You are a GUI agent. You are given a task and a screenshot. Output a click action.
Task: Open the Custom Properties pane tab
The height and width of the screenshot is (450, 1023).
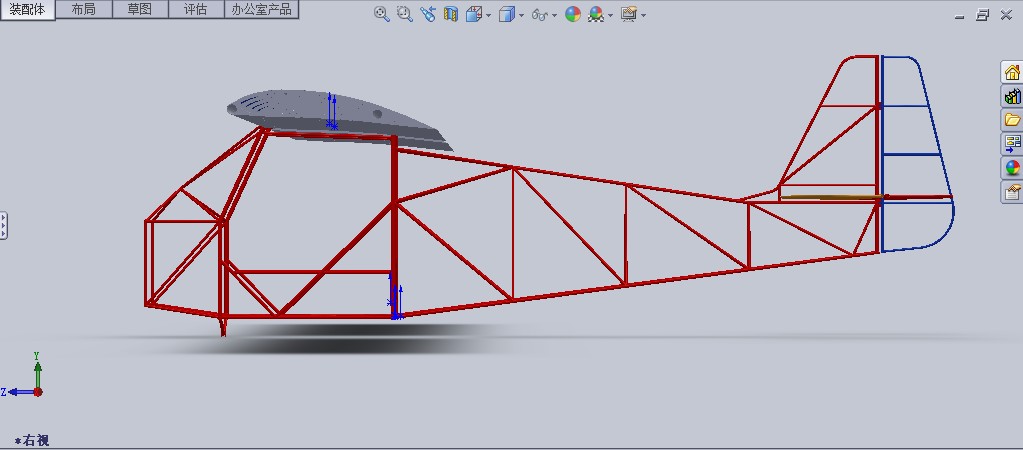point(1012,192)
